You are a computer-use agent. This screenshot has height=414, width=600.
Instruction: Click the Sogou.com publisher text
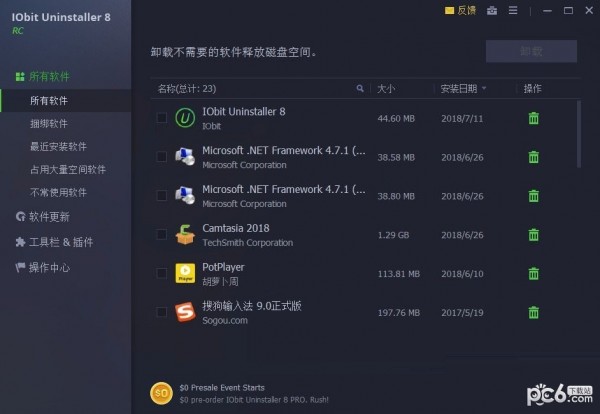click(225, 320)
